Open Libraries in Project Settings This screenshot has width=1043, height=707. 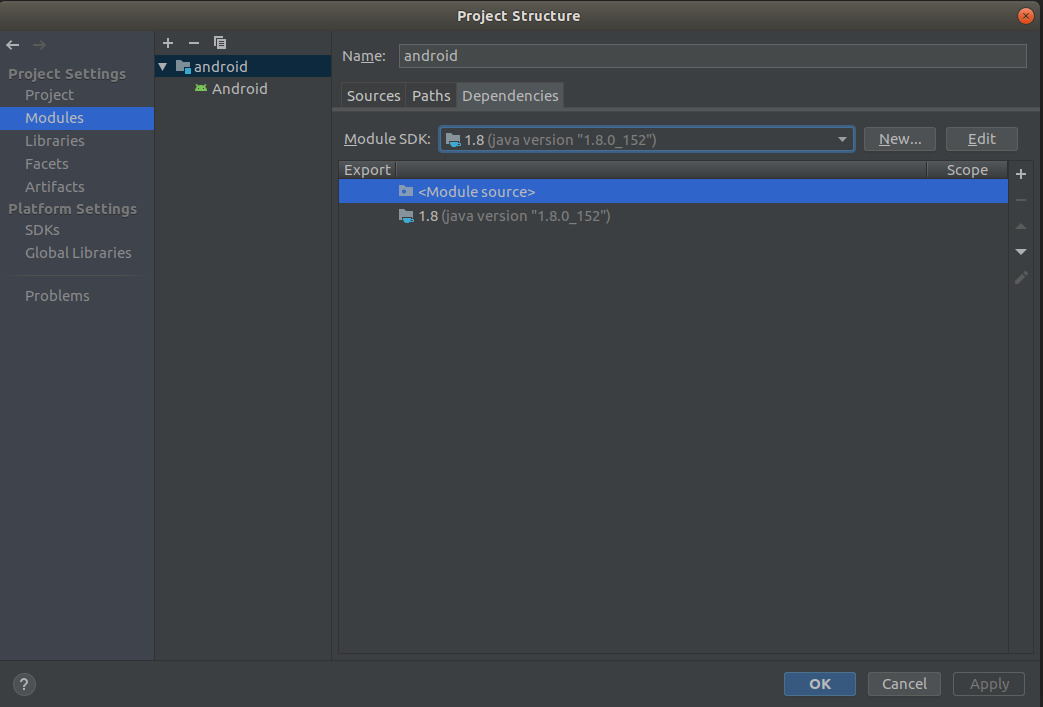coord(55,141)
